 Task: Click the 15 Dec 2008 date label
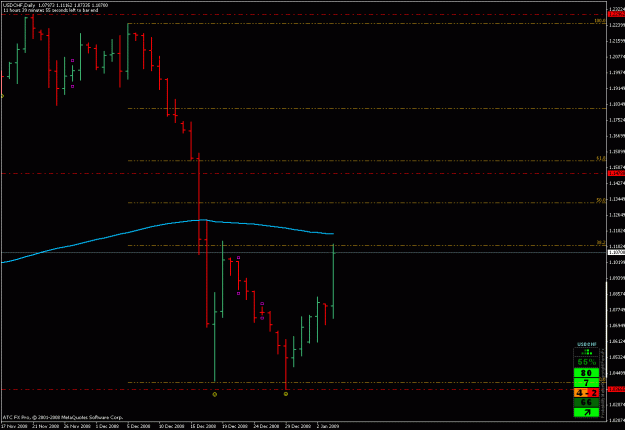(x=204, y=426)
